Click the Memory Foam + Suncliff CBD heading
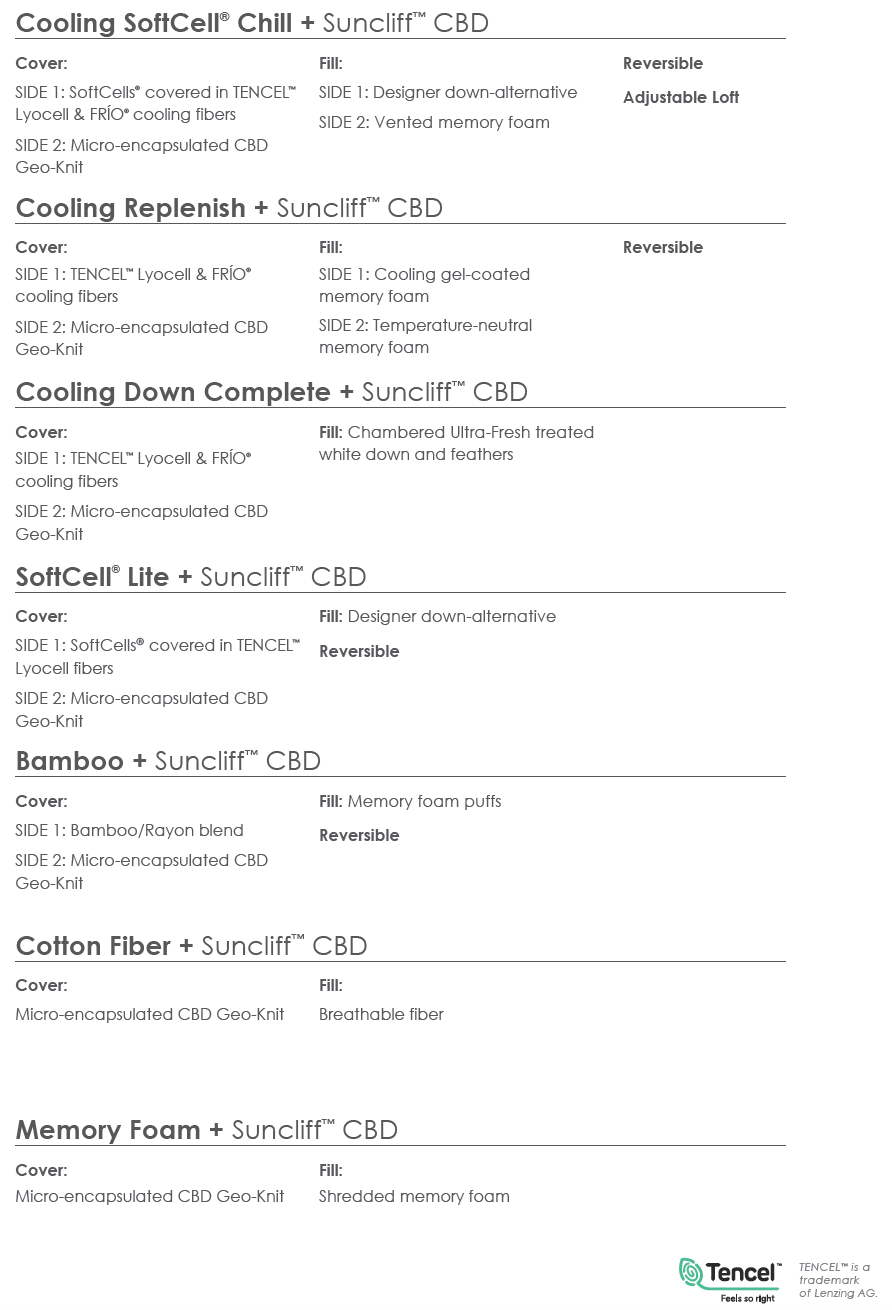The width and height of the screenshot is (892, 1310). (x=206, y=1130)
